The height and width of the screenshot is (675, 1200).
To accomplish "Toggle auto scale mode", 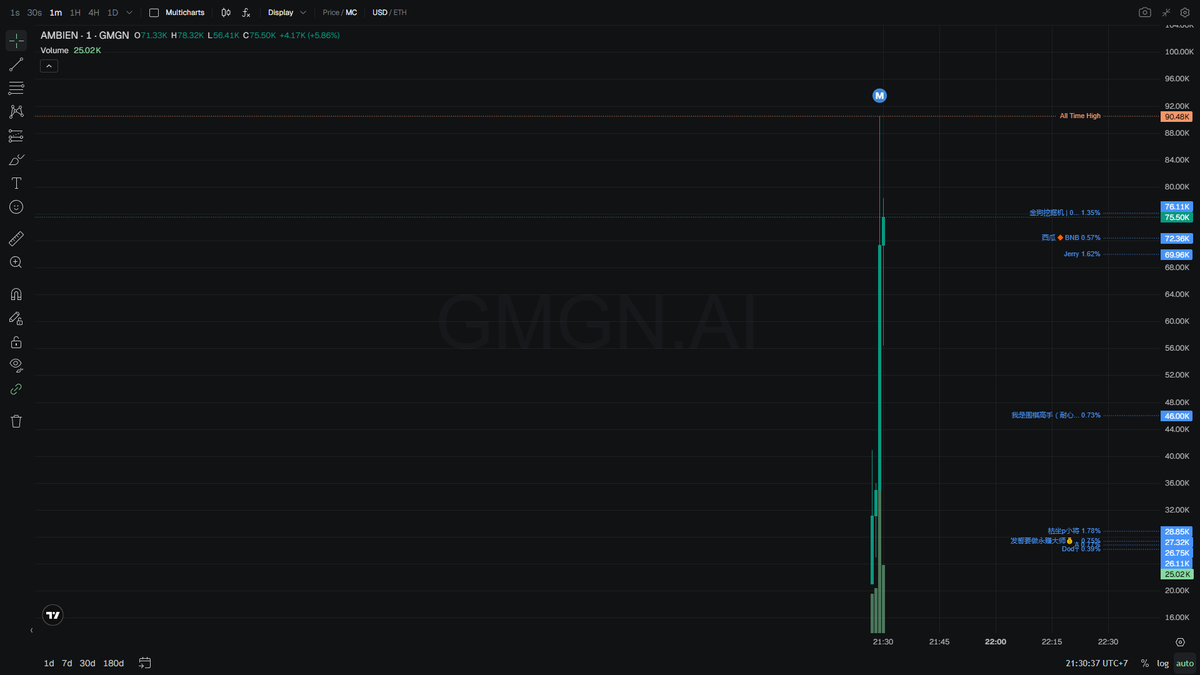I will [x=1184, y=663].
